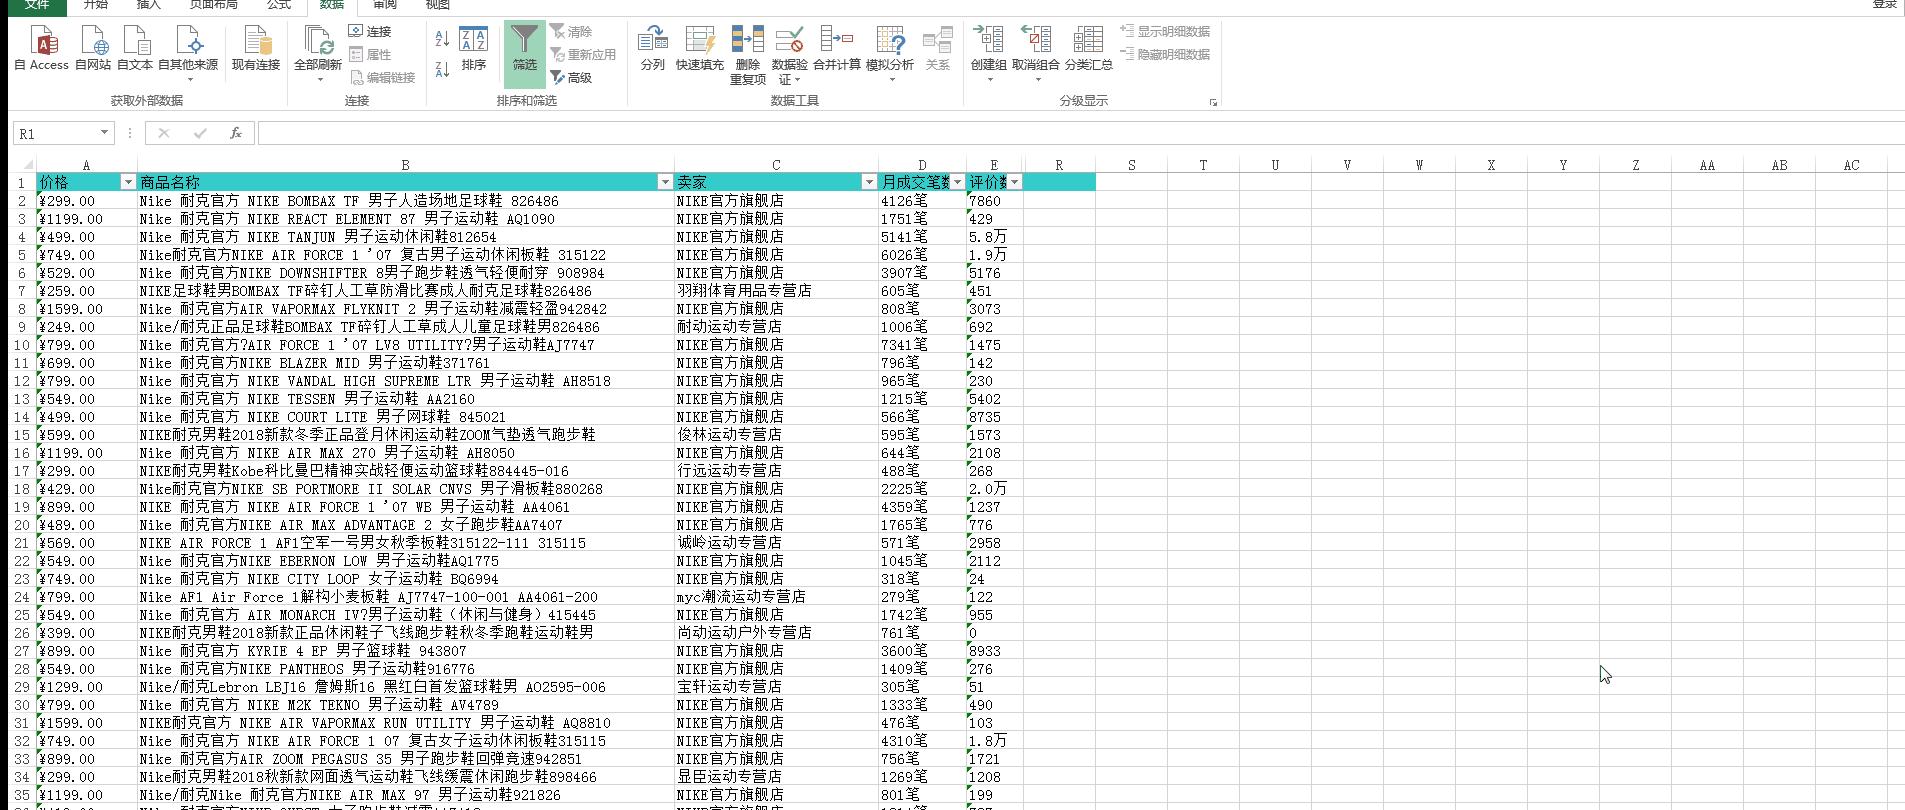
Task: Expand the 数据验证 dropdown arrow
Action: [797, 79]
